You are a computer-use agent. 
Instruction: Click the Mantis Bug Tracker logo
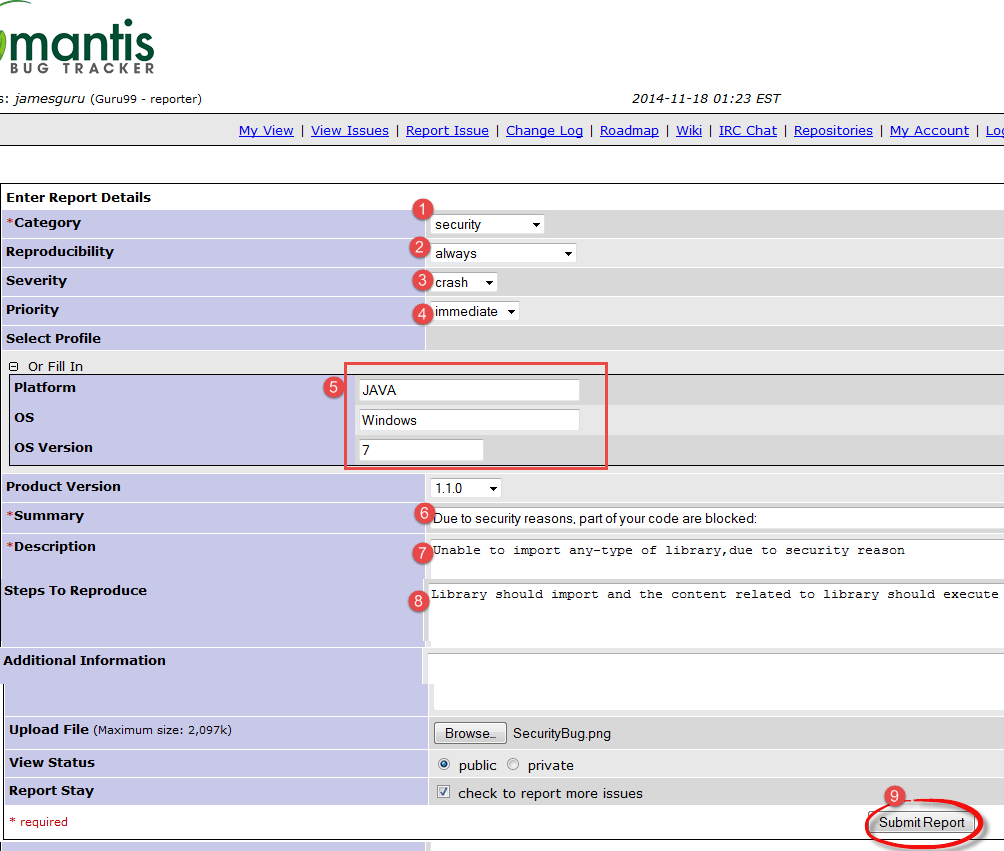click(x=78, y=45)
